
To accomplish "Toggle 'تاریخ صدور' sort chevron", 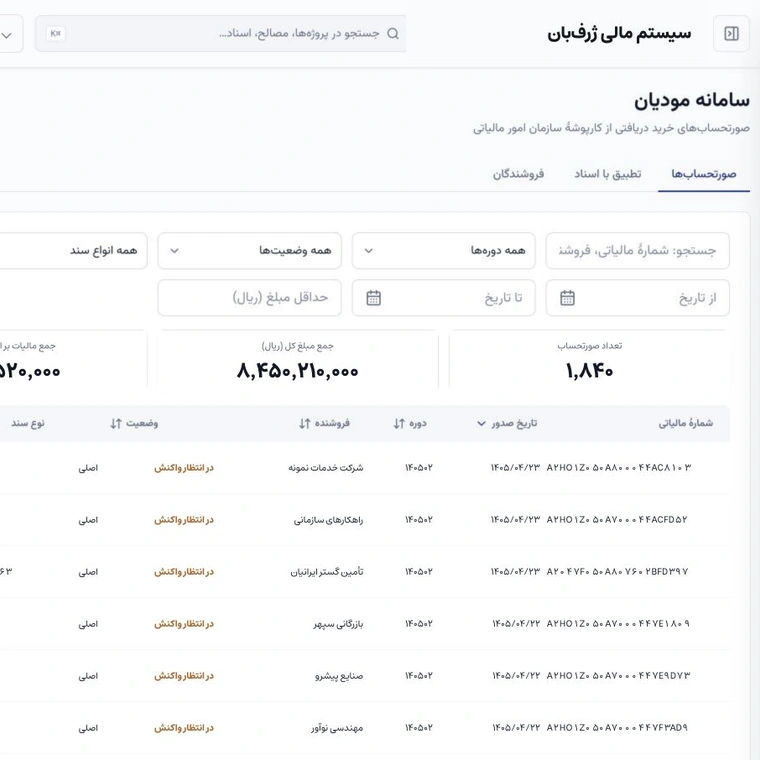I will coord(481,423).
